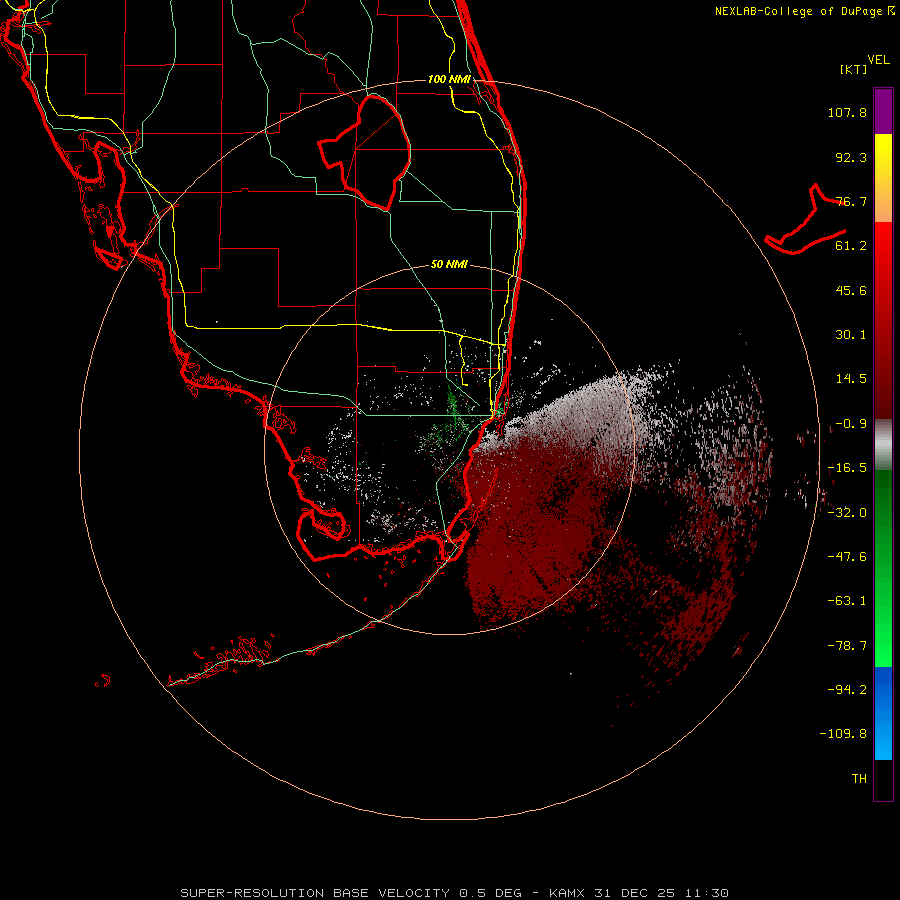Click the green band on the velocity scale
The width and height of the screenshot is (900, 900).
pyautogui.click(x=883, y=568)
